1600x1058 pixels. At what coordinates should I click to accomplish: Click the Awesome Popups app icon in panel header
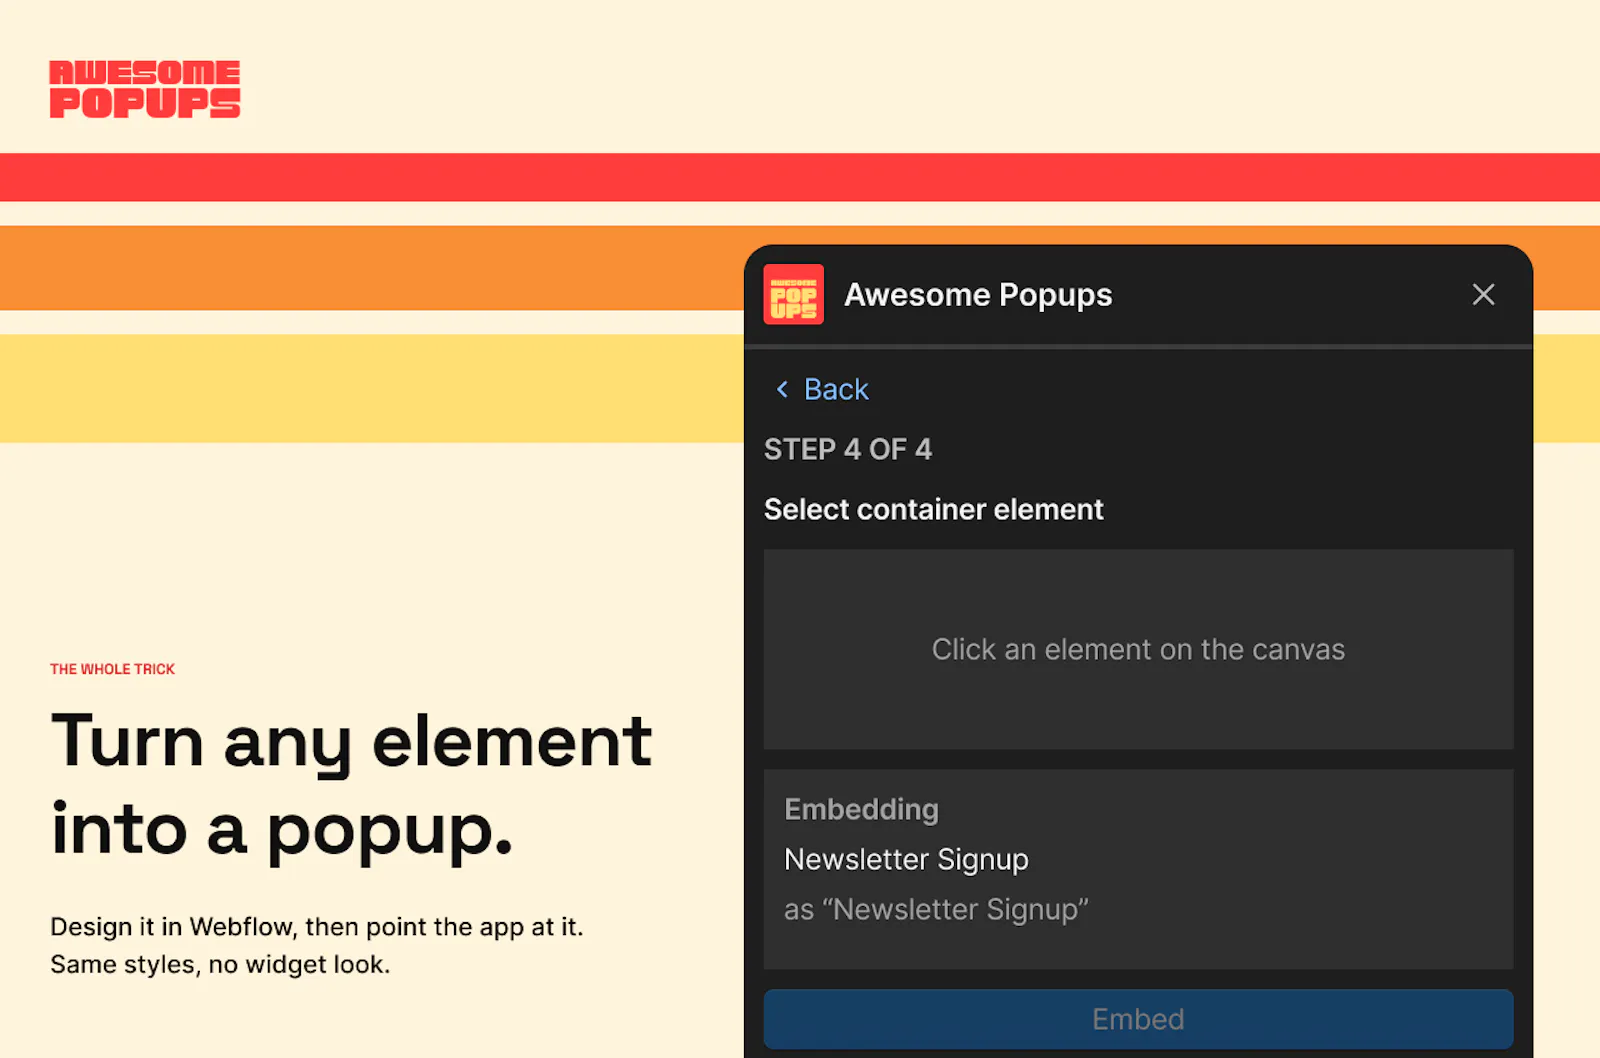click(793, 294)
